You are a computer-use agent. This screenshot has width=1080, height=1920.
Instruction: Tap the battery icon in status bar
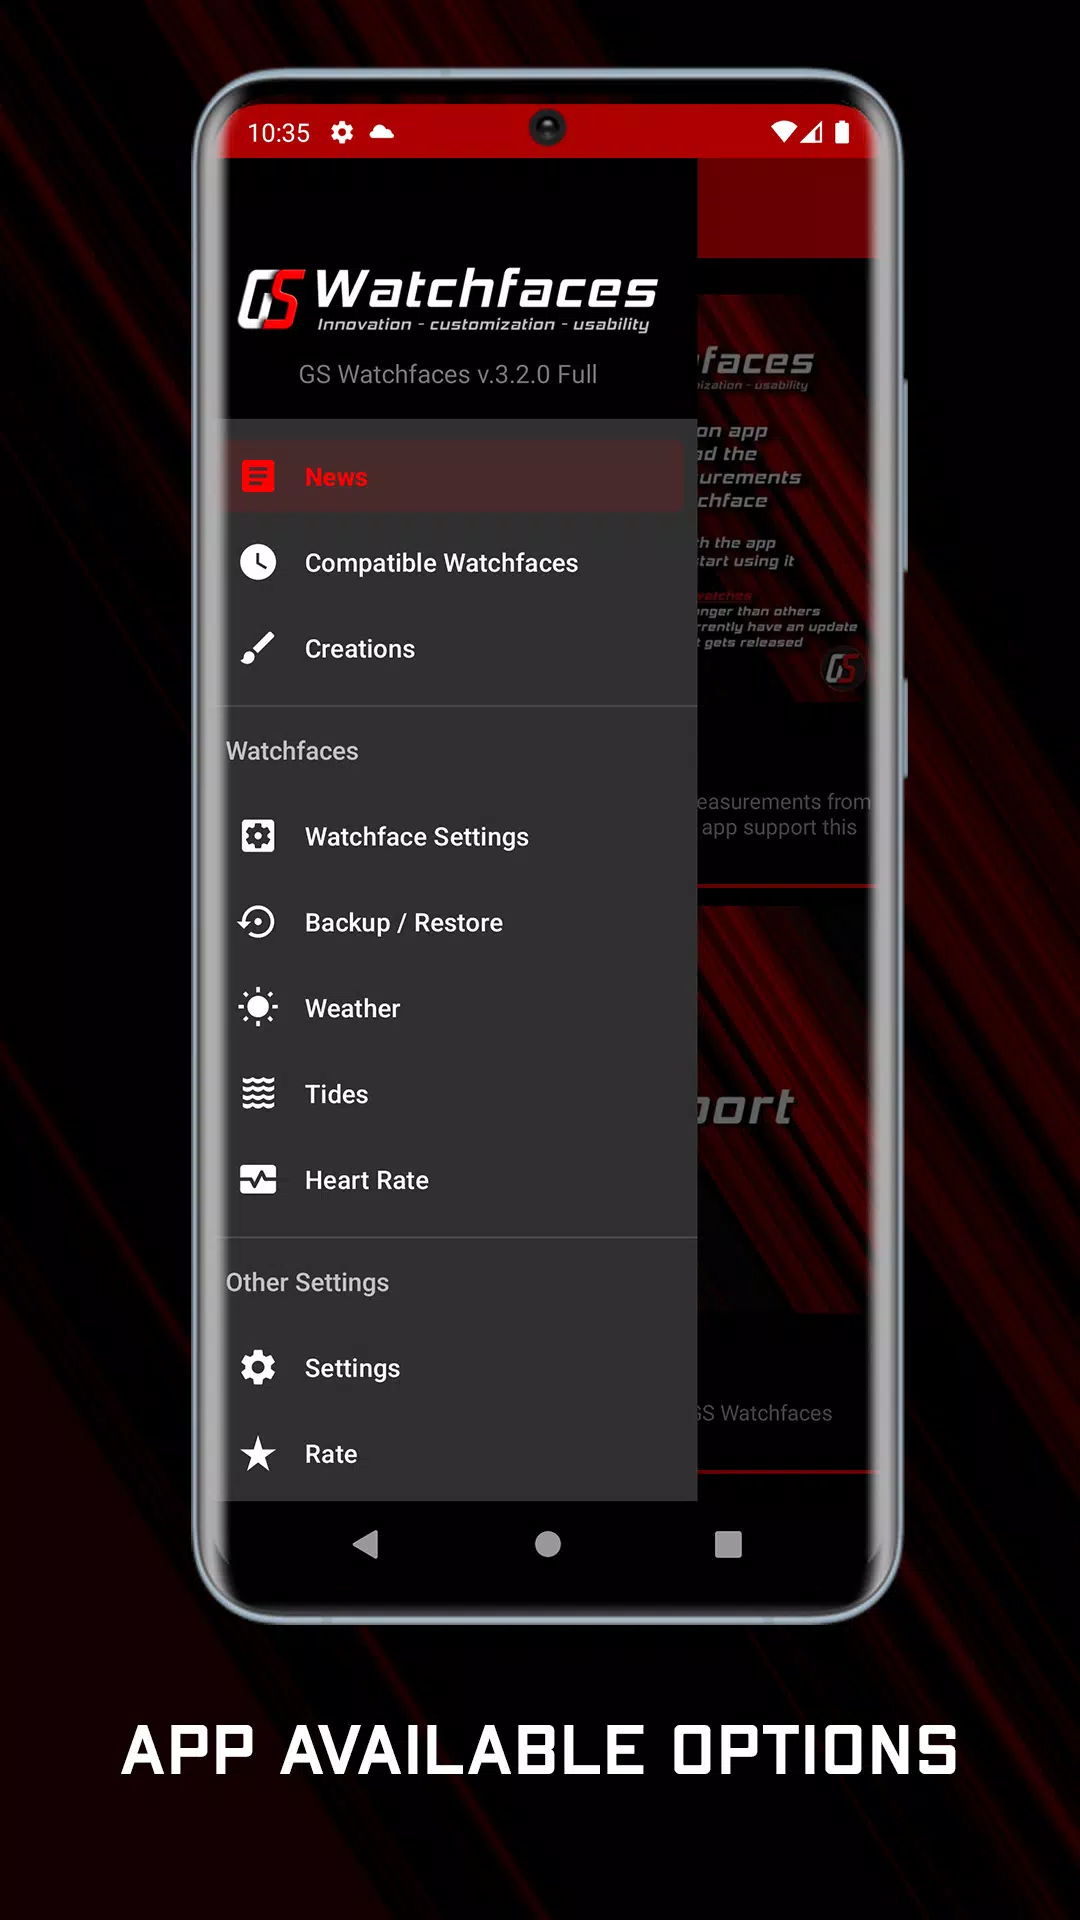point(842,132)
